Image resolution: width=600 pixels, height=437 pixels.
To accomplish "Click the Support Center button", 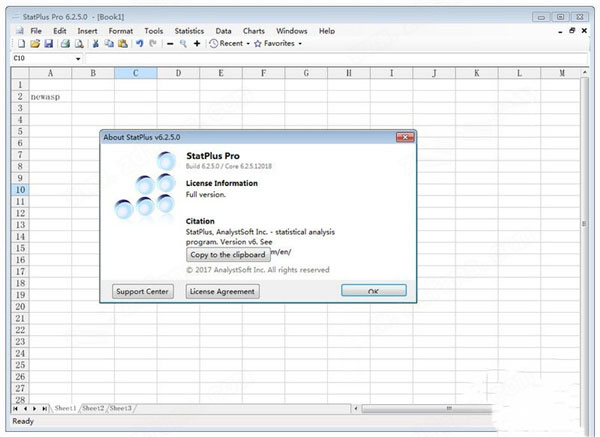I will pos(142,291).
